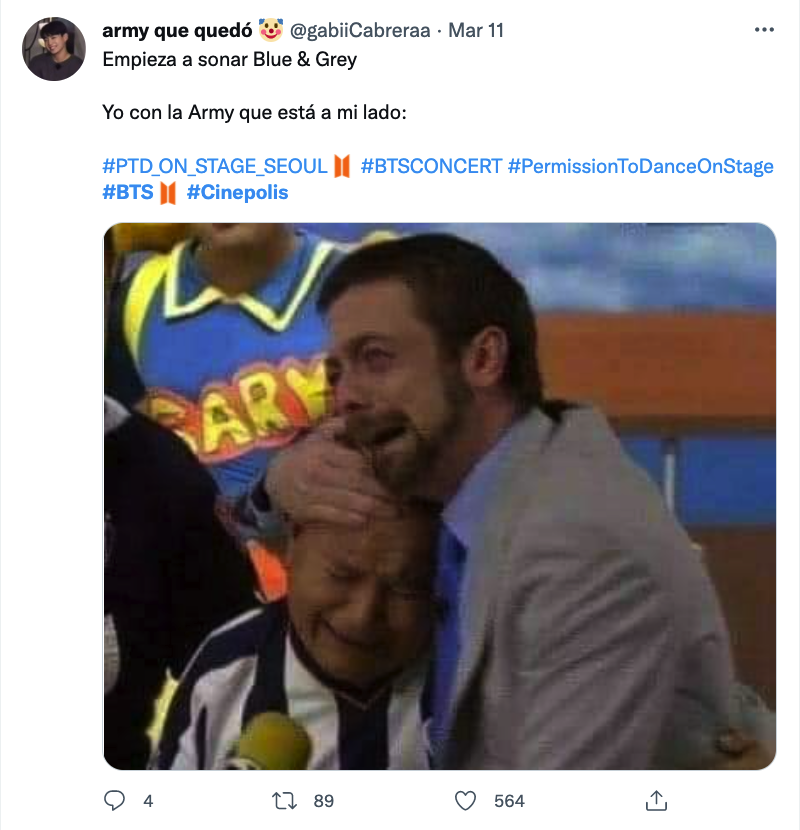
Task: Select the #BTS hashtag
Action: coord(128,192)
